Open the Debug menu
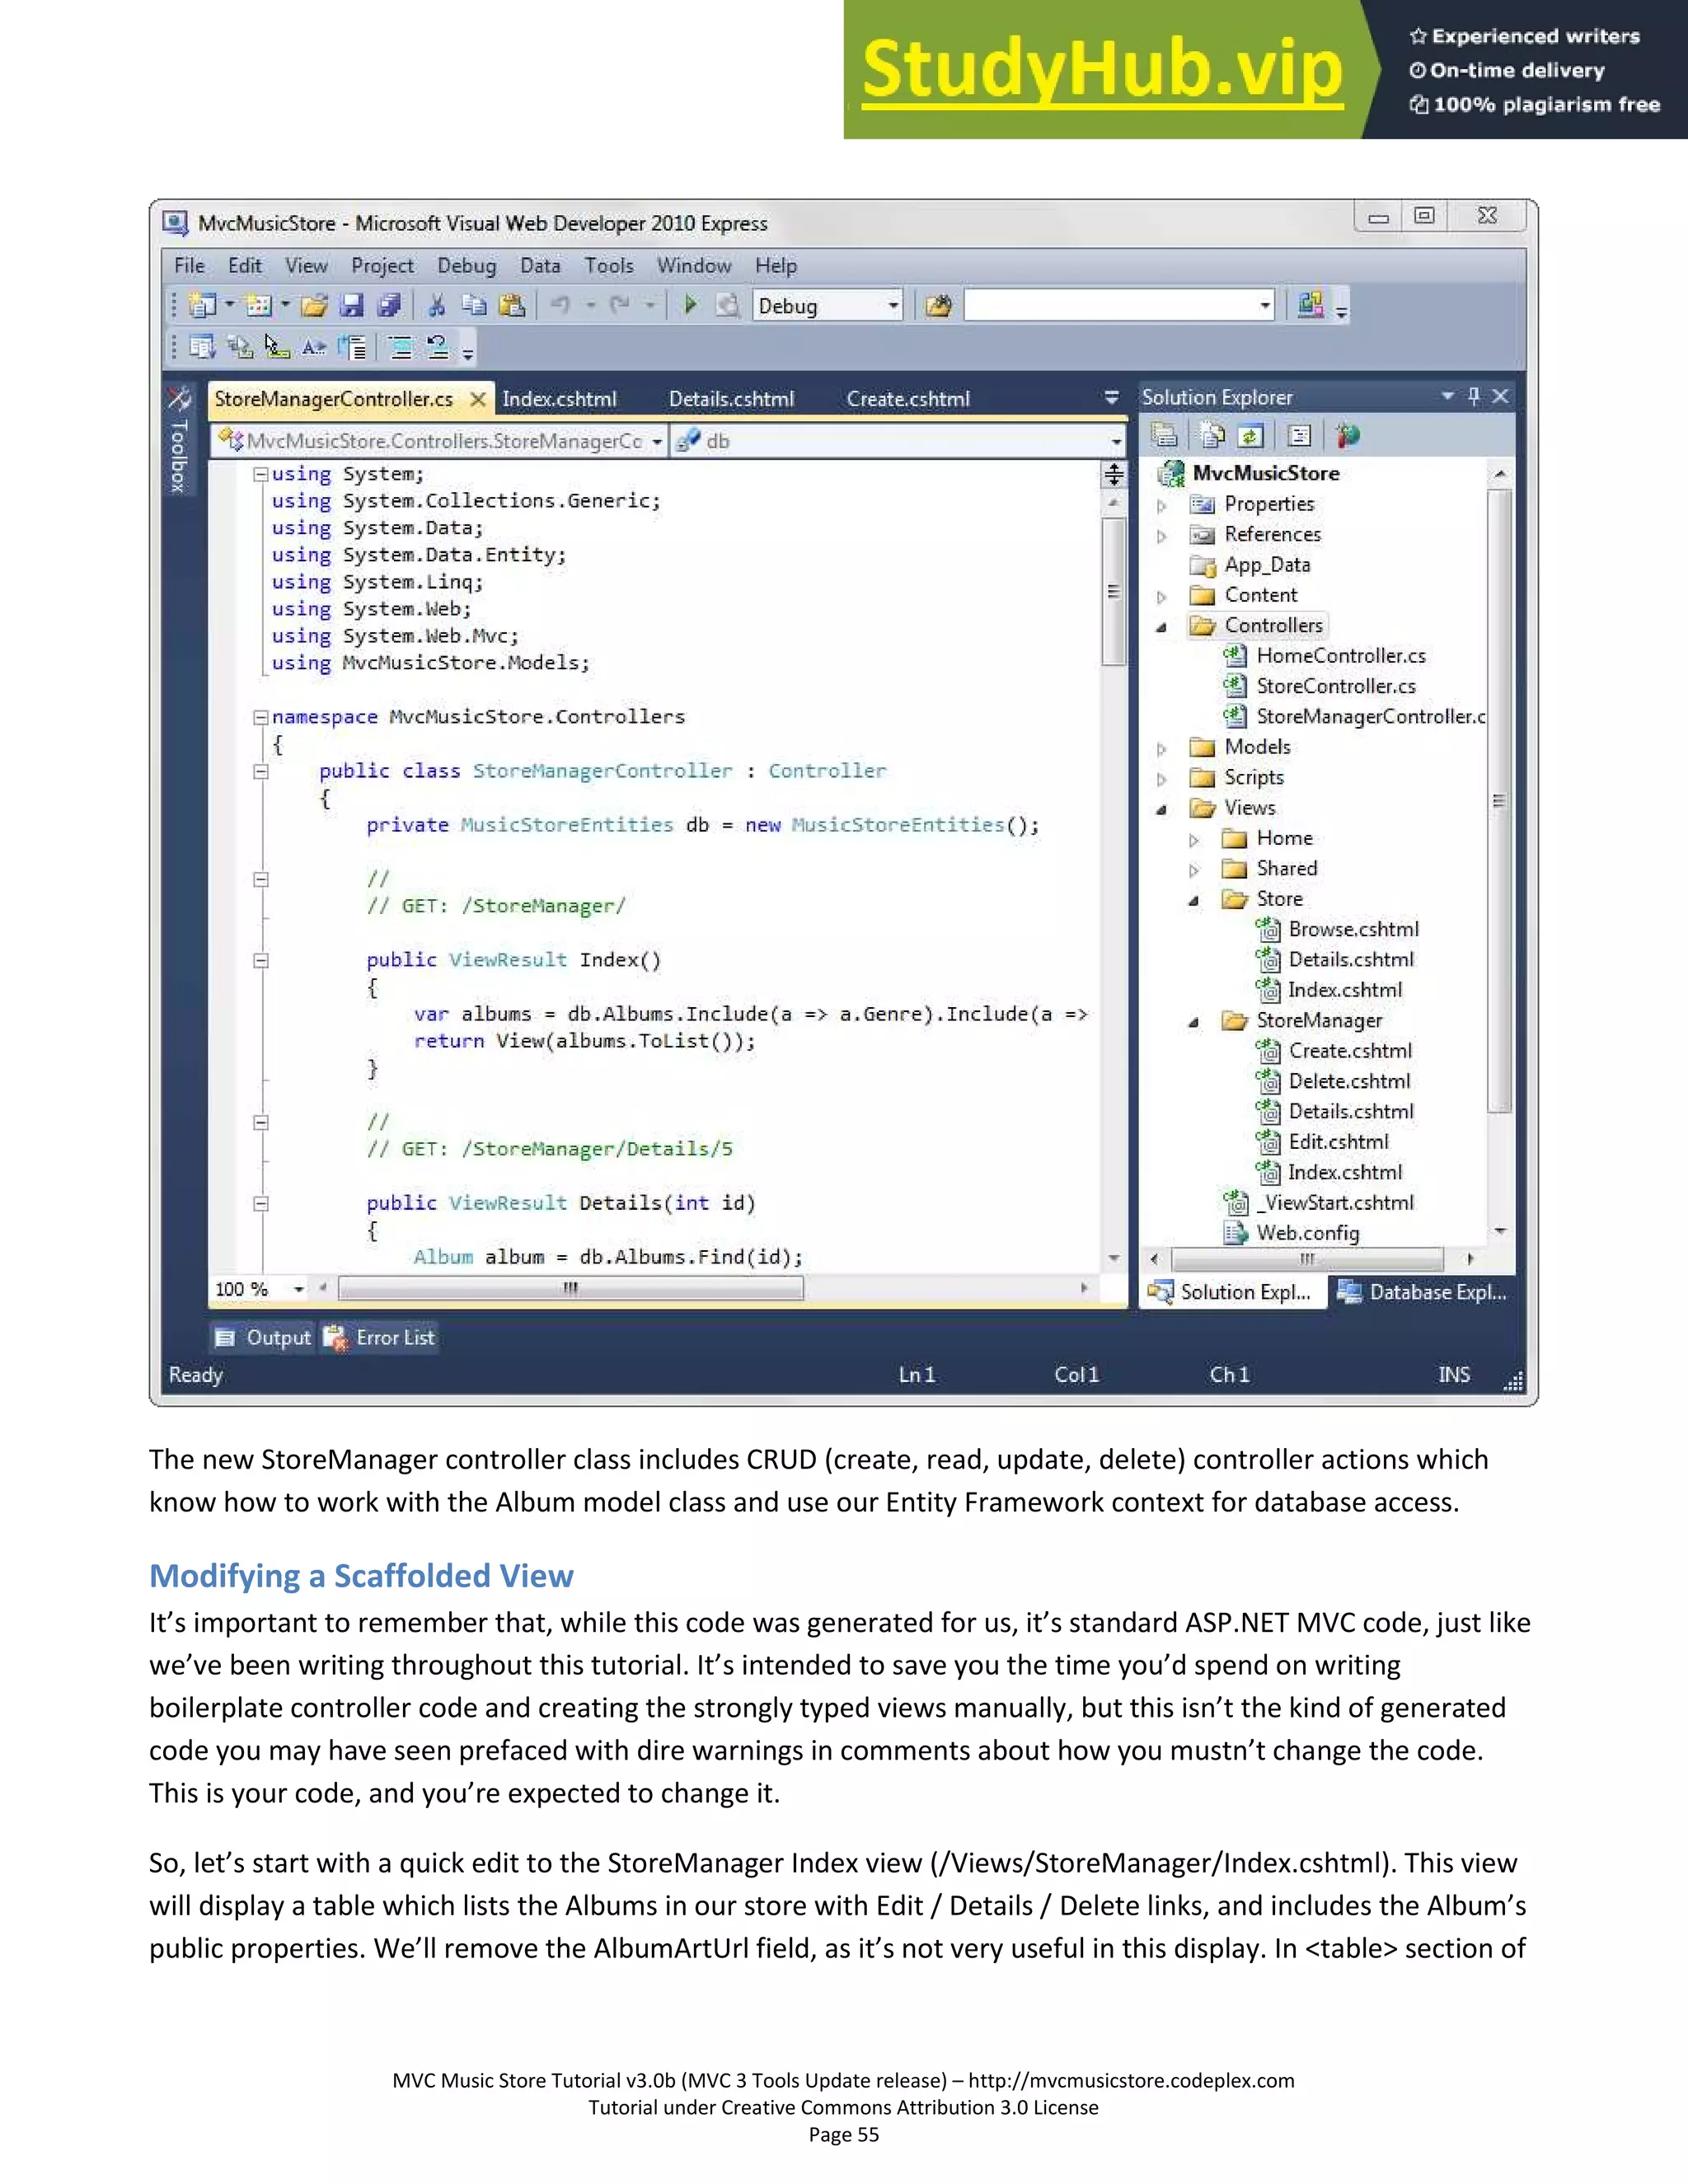 point(466,266)
